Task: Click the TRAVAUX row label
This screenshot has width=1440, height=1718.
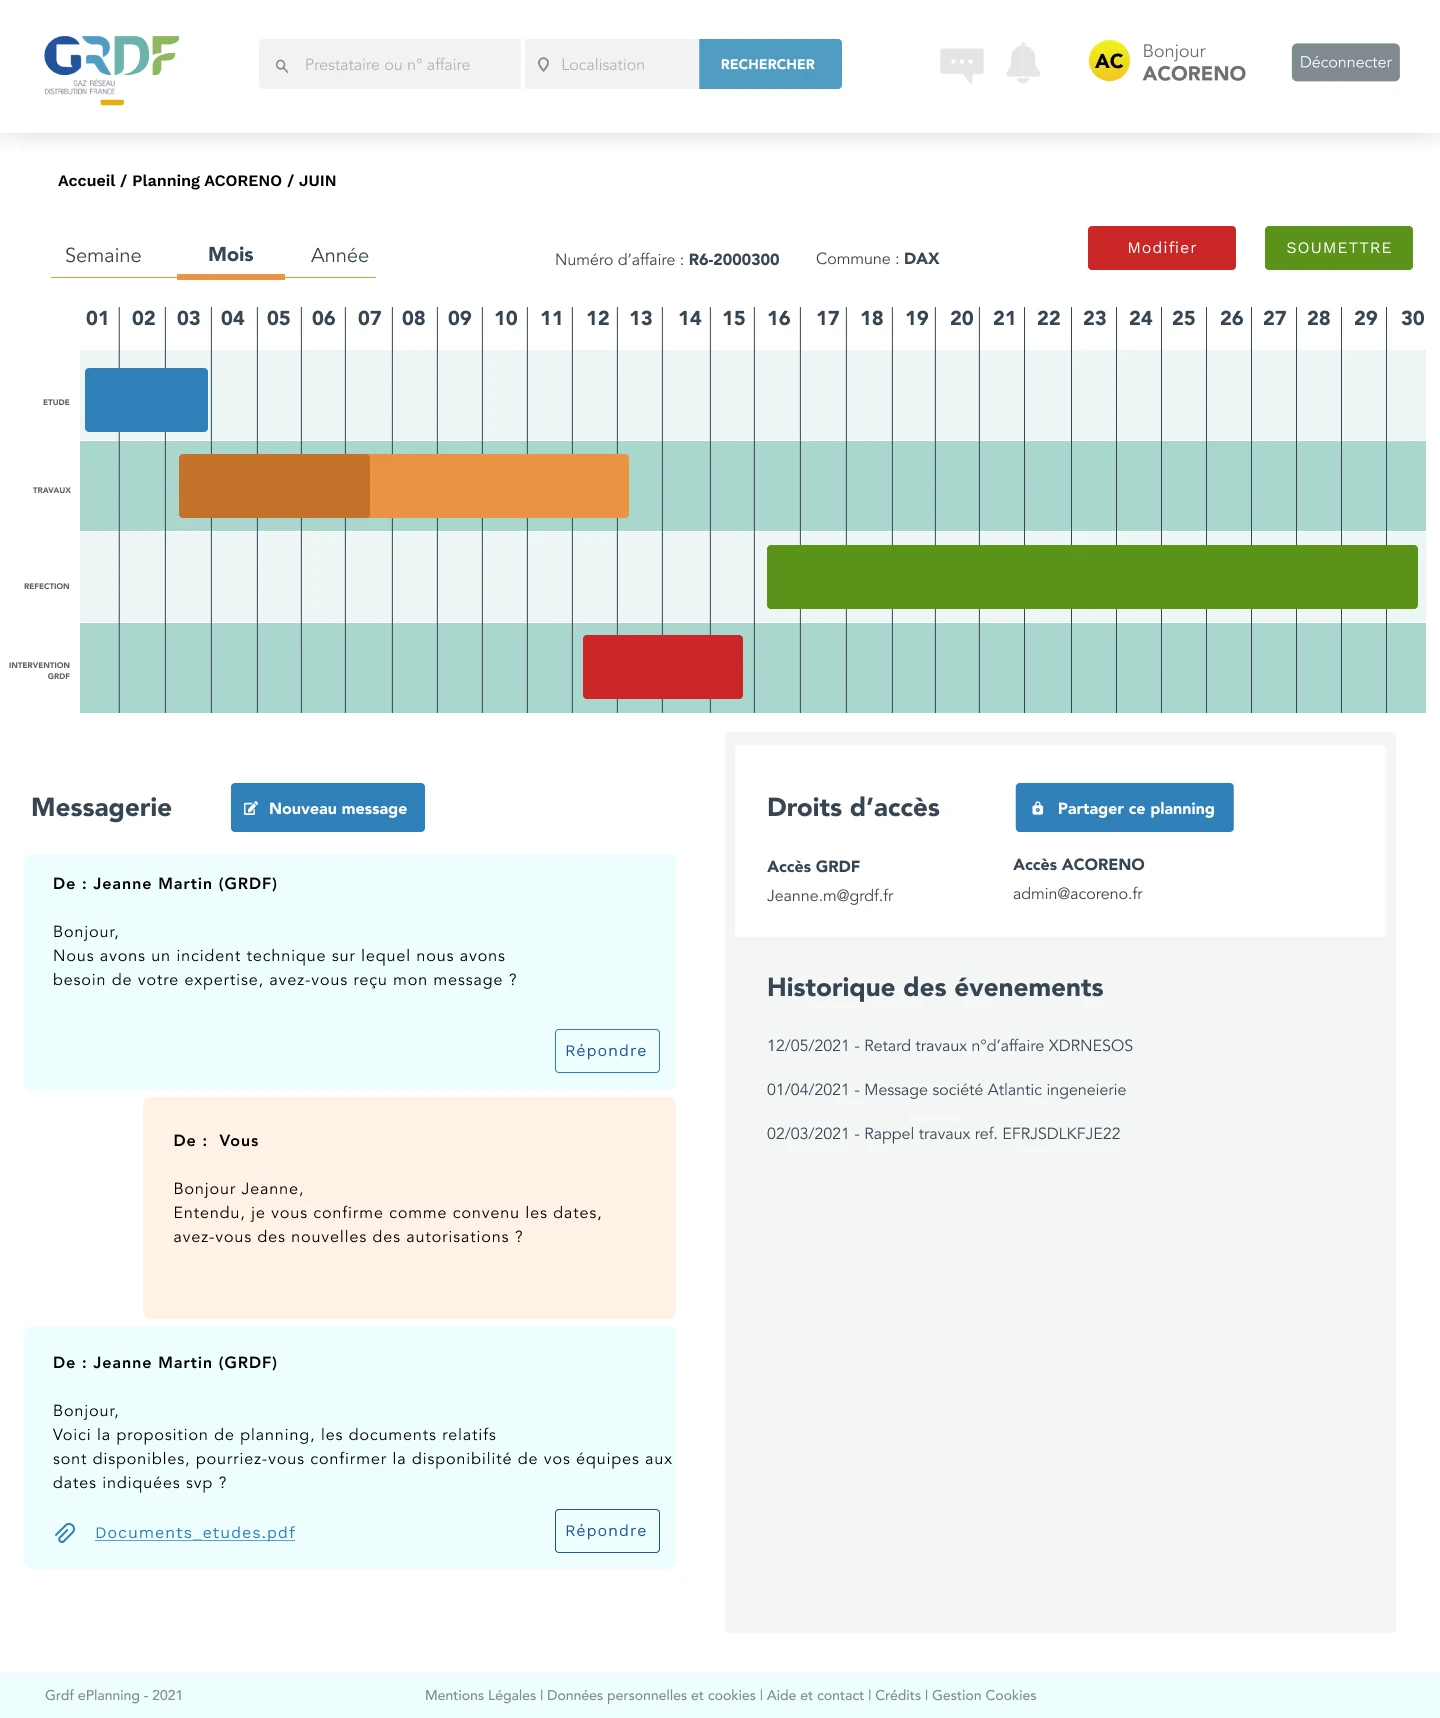Action: tap(52, 490)
